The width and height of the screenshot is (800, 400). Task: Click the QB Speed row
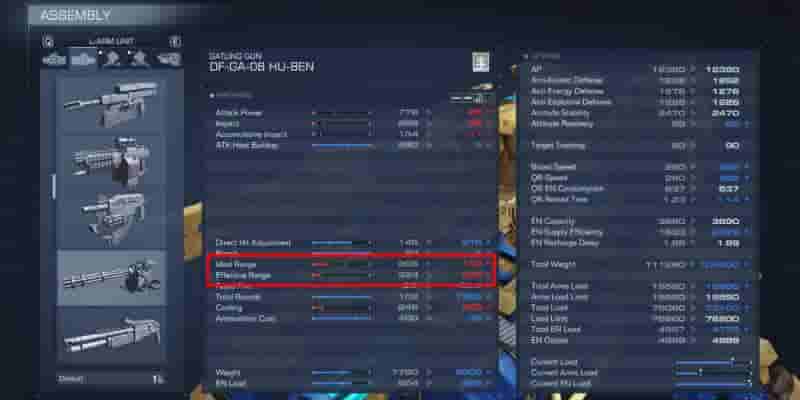[x=641, y=178]
